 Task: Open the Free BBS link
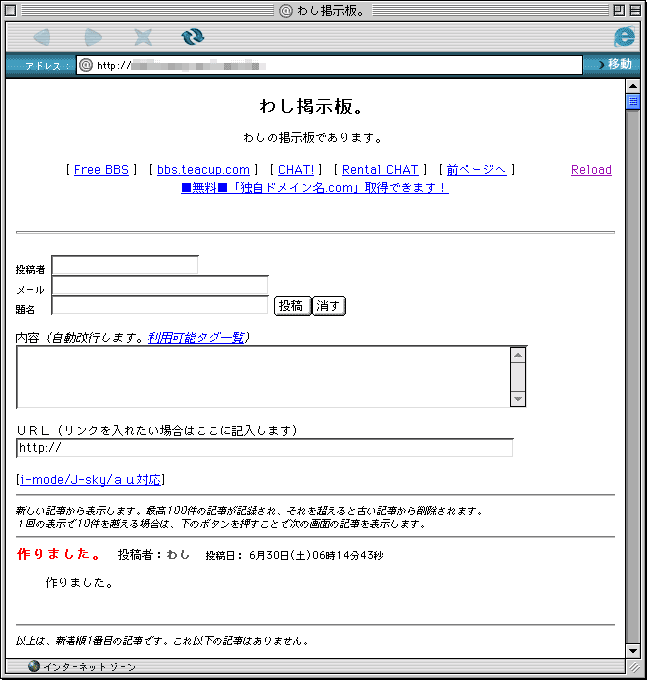[x=101, y=170]
